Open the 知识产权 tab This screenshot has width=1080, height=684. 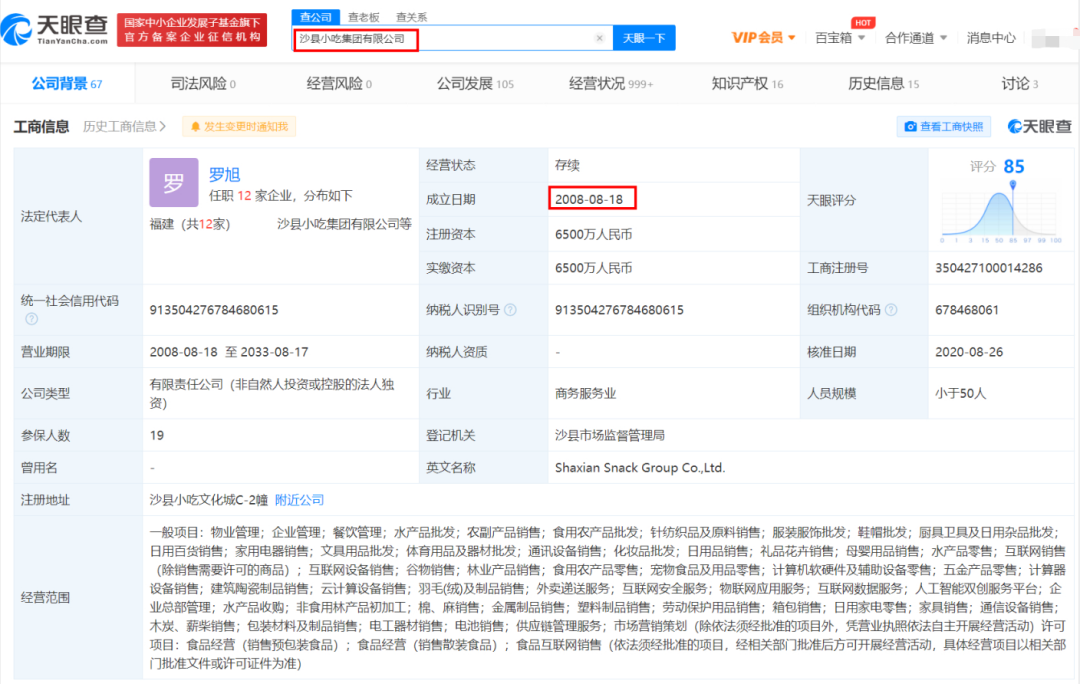click(x=746, y=84)
